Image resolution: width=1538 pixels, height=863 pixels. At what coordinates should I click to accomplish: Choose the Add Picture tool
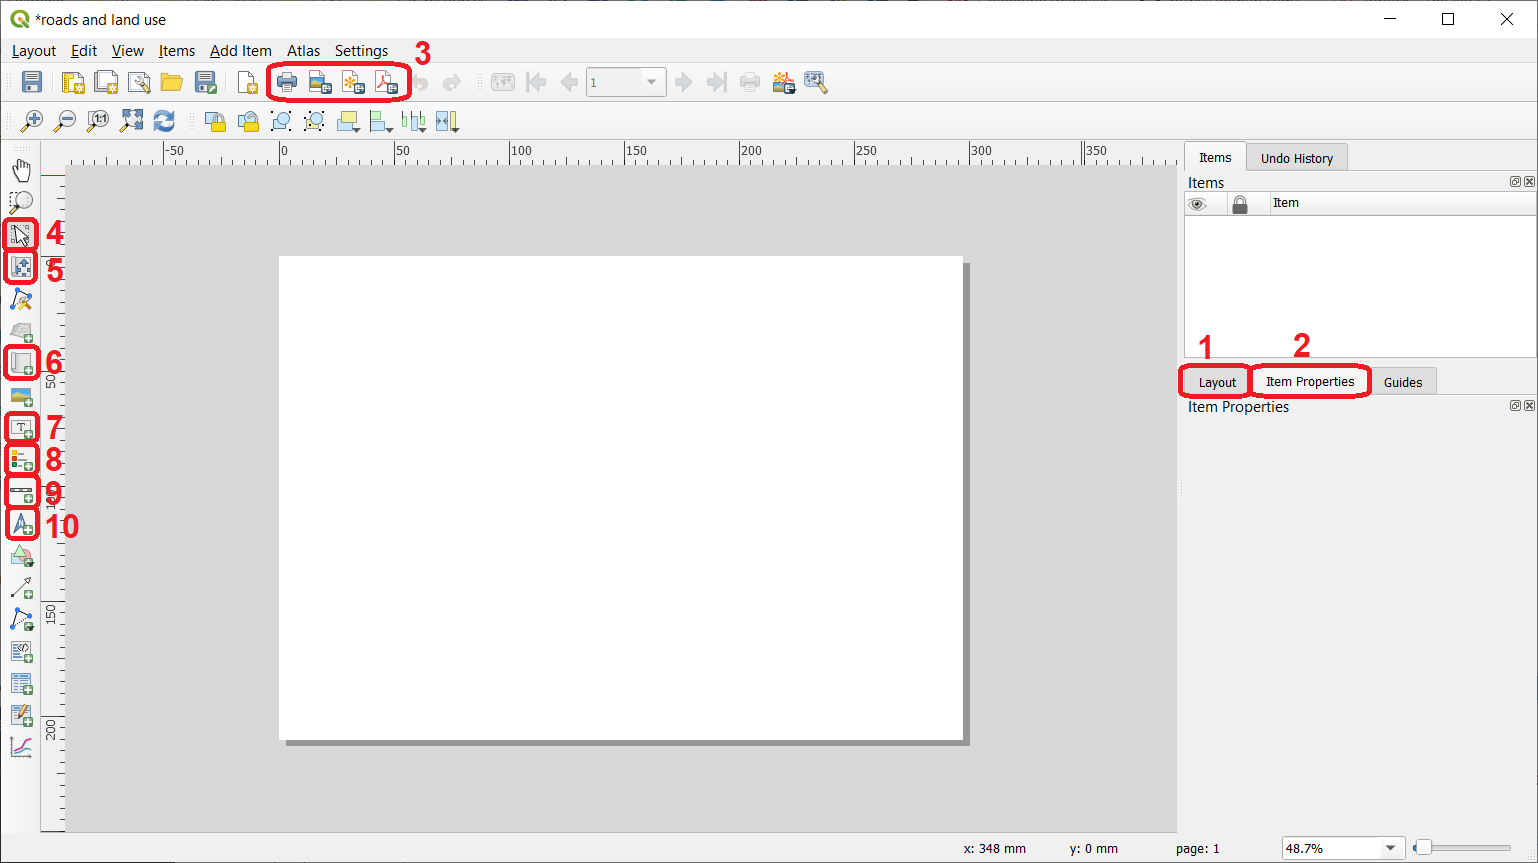[x=21, y=396]
